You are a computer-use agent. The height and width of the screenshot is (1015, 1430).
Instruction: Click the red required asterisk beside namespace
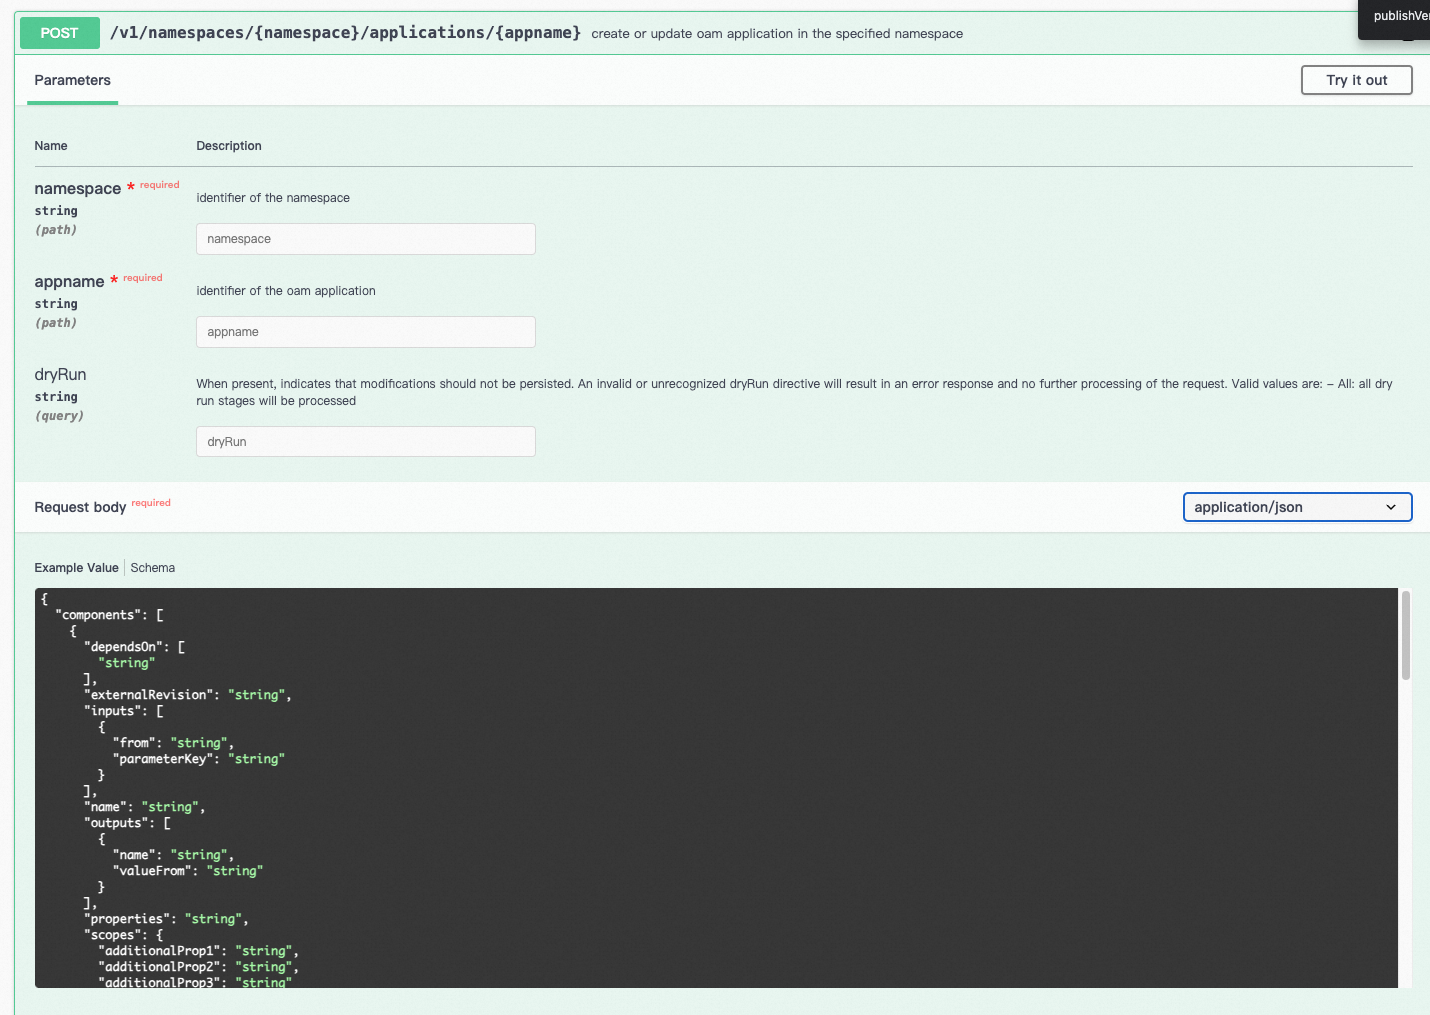point(130,188)
